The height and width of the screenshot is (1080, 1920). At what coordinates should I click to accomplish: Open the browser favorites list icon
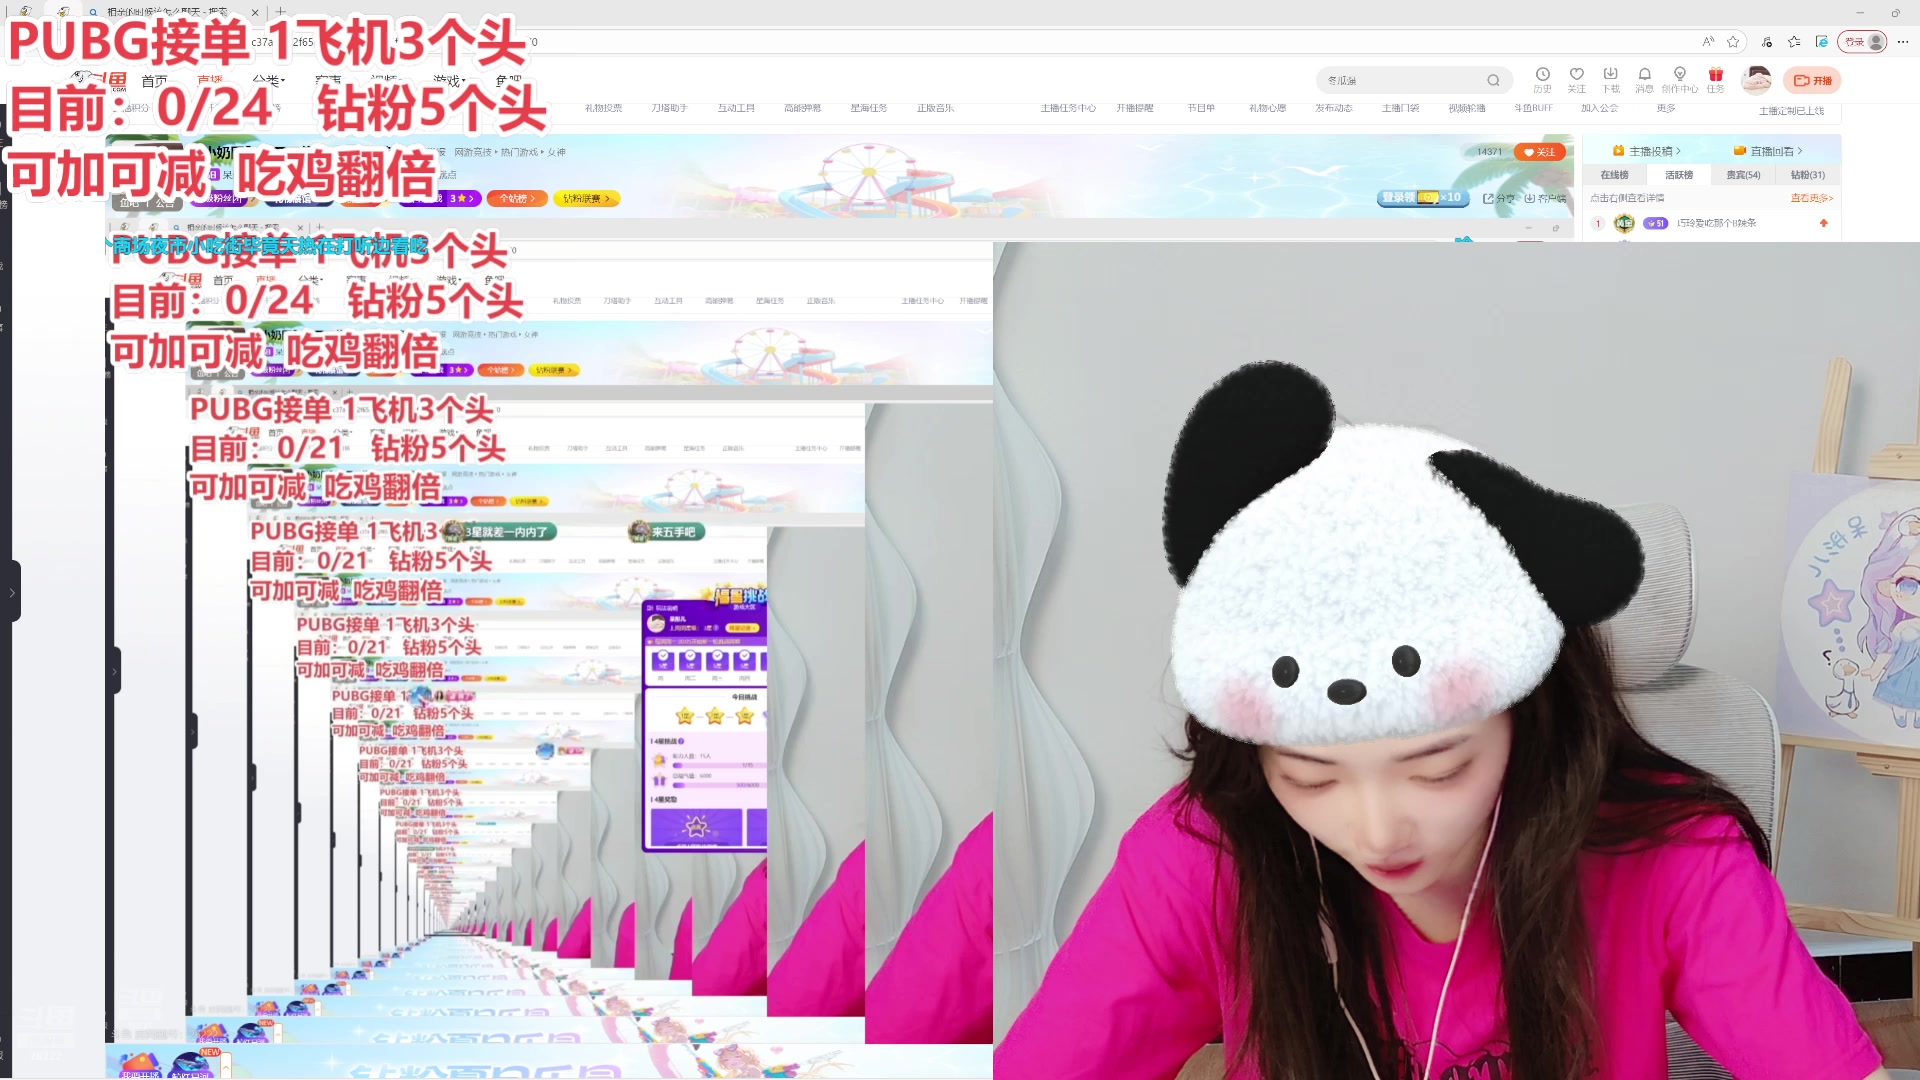coord(1794,41)
